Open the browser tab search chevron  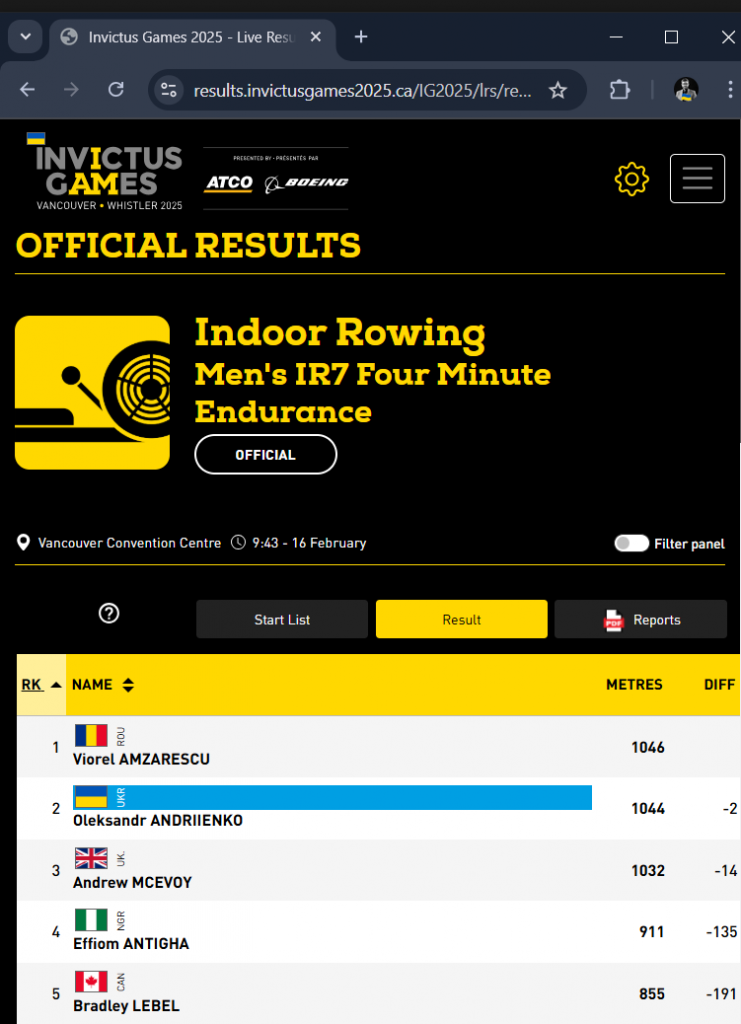[25, 36]
